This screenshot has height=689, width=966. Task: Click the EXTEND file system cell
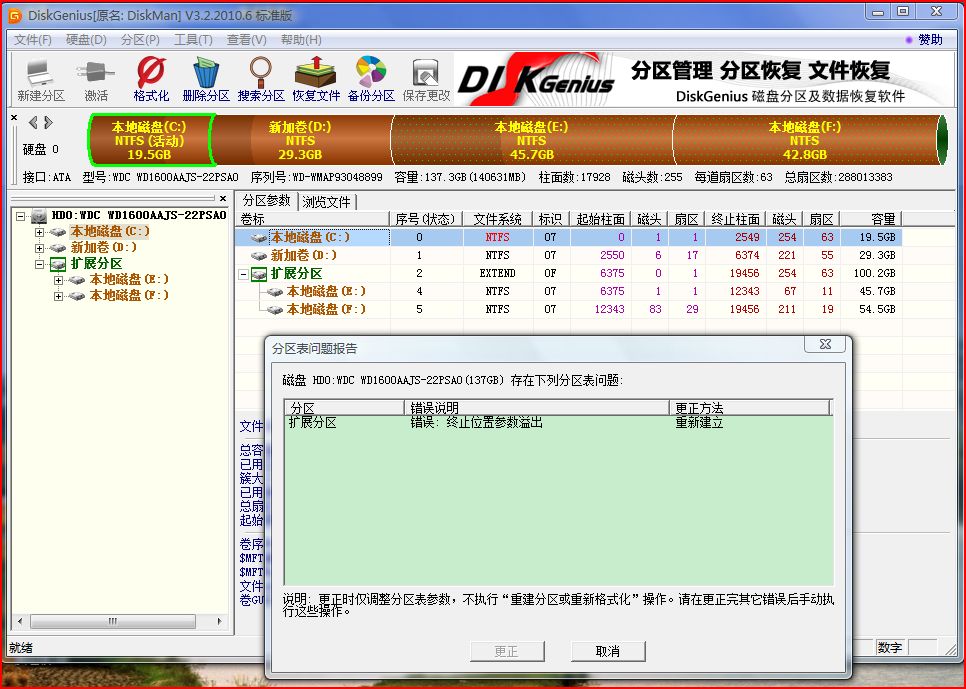(497, 273)
